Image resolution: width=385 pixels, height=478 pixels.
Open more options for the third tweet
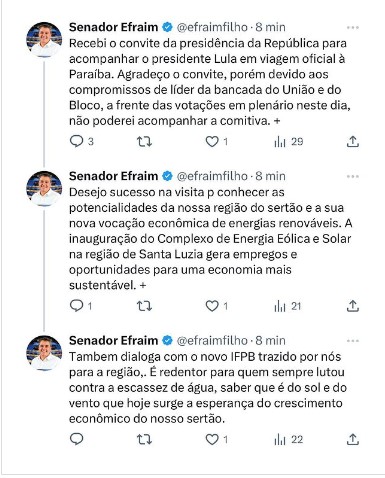coord(353,341)
